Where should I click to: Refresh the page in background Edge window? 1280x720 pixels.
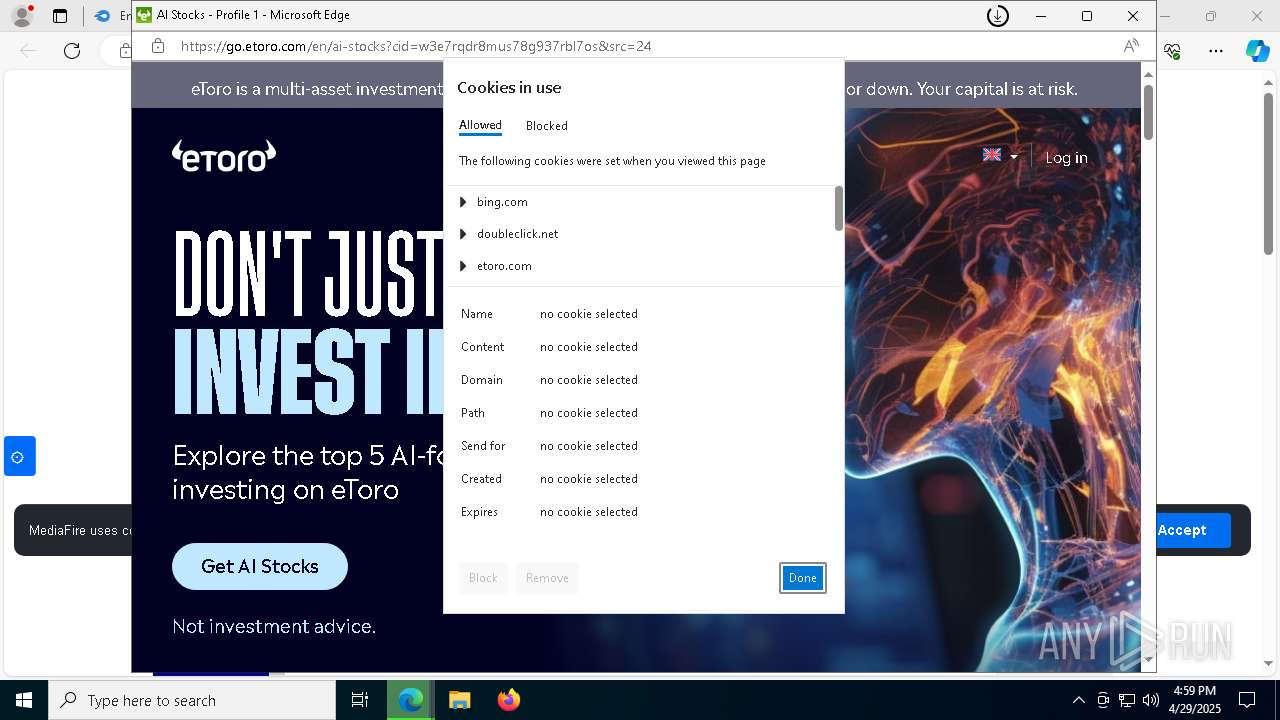click(72, 51)
